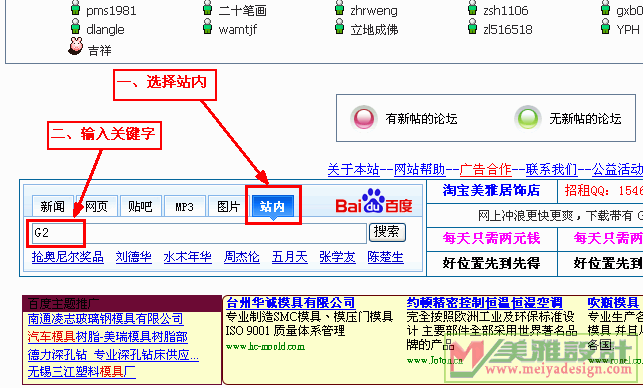Click the rabbit avatar next to 吉祥
This screenshot has height=388, width=643.
click(75, 46)
